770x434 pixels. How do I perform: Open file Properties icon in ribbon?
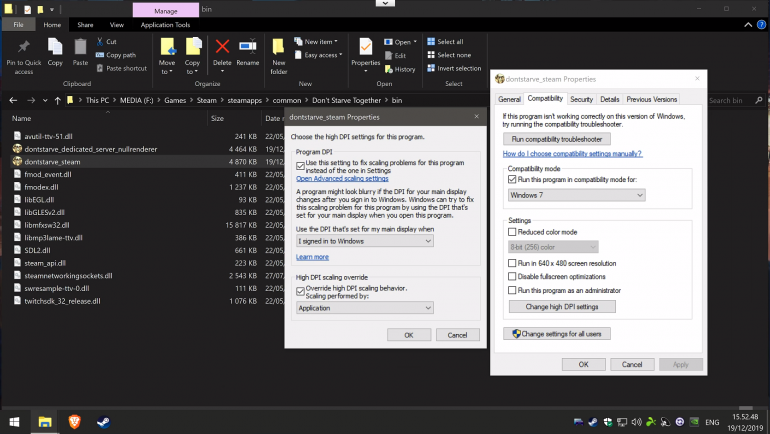click(367, 47)
